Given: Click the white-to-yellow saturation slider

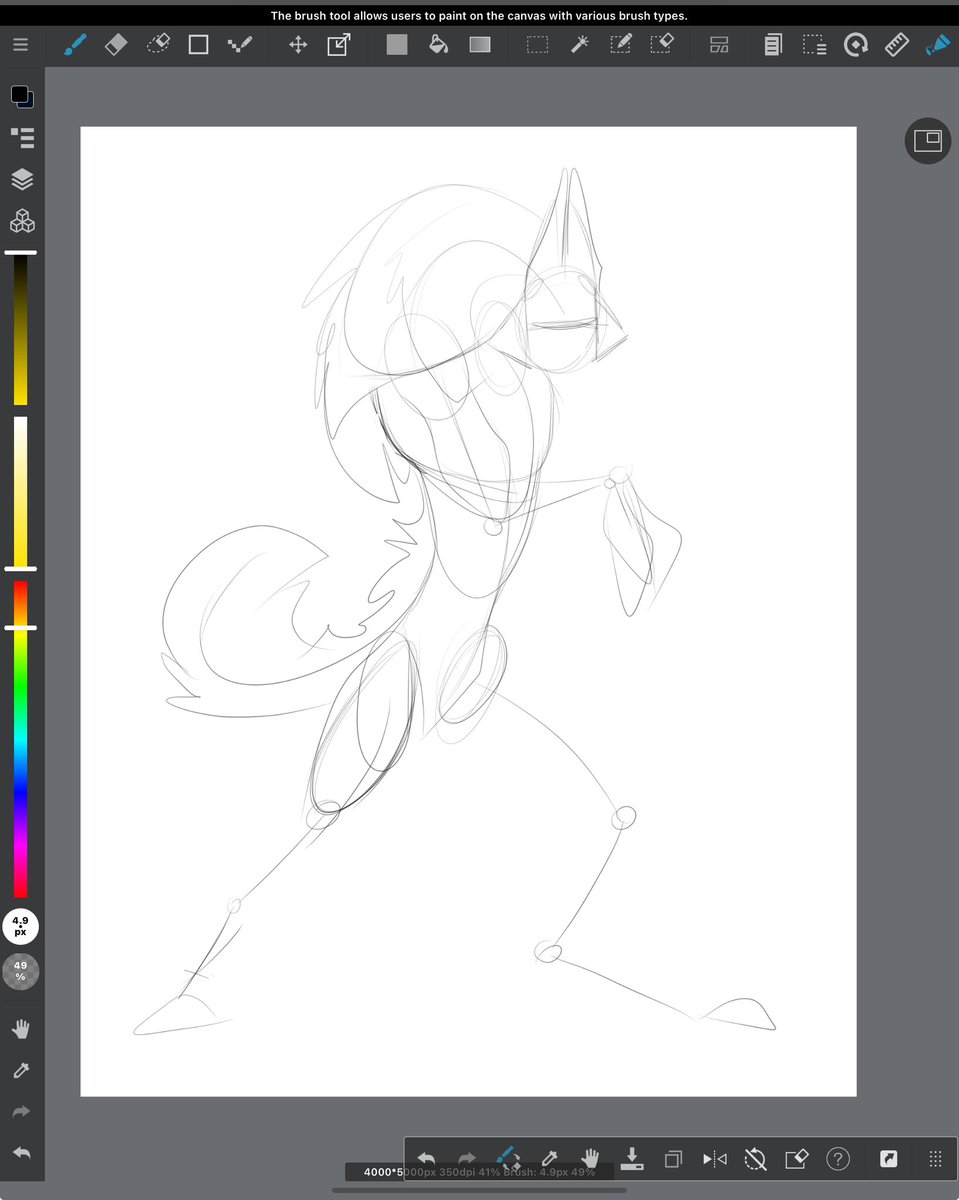Looking at the screenshot, I should pos(20,493).
